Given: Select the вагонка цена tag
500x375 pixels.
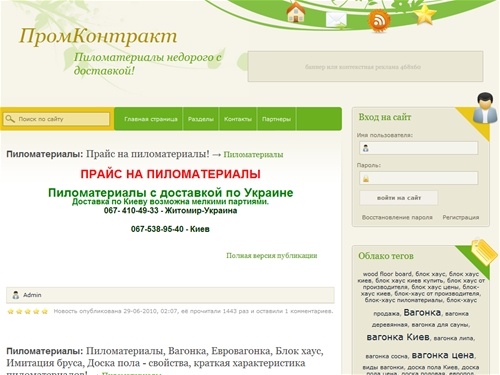Looking at the screenshot, I should click(x=443, y=355).
